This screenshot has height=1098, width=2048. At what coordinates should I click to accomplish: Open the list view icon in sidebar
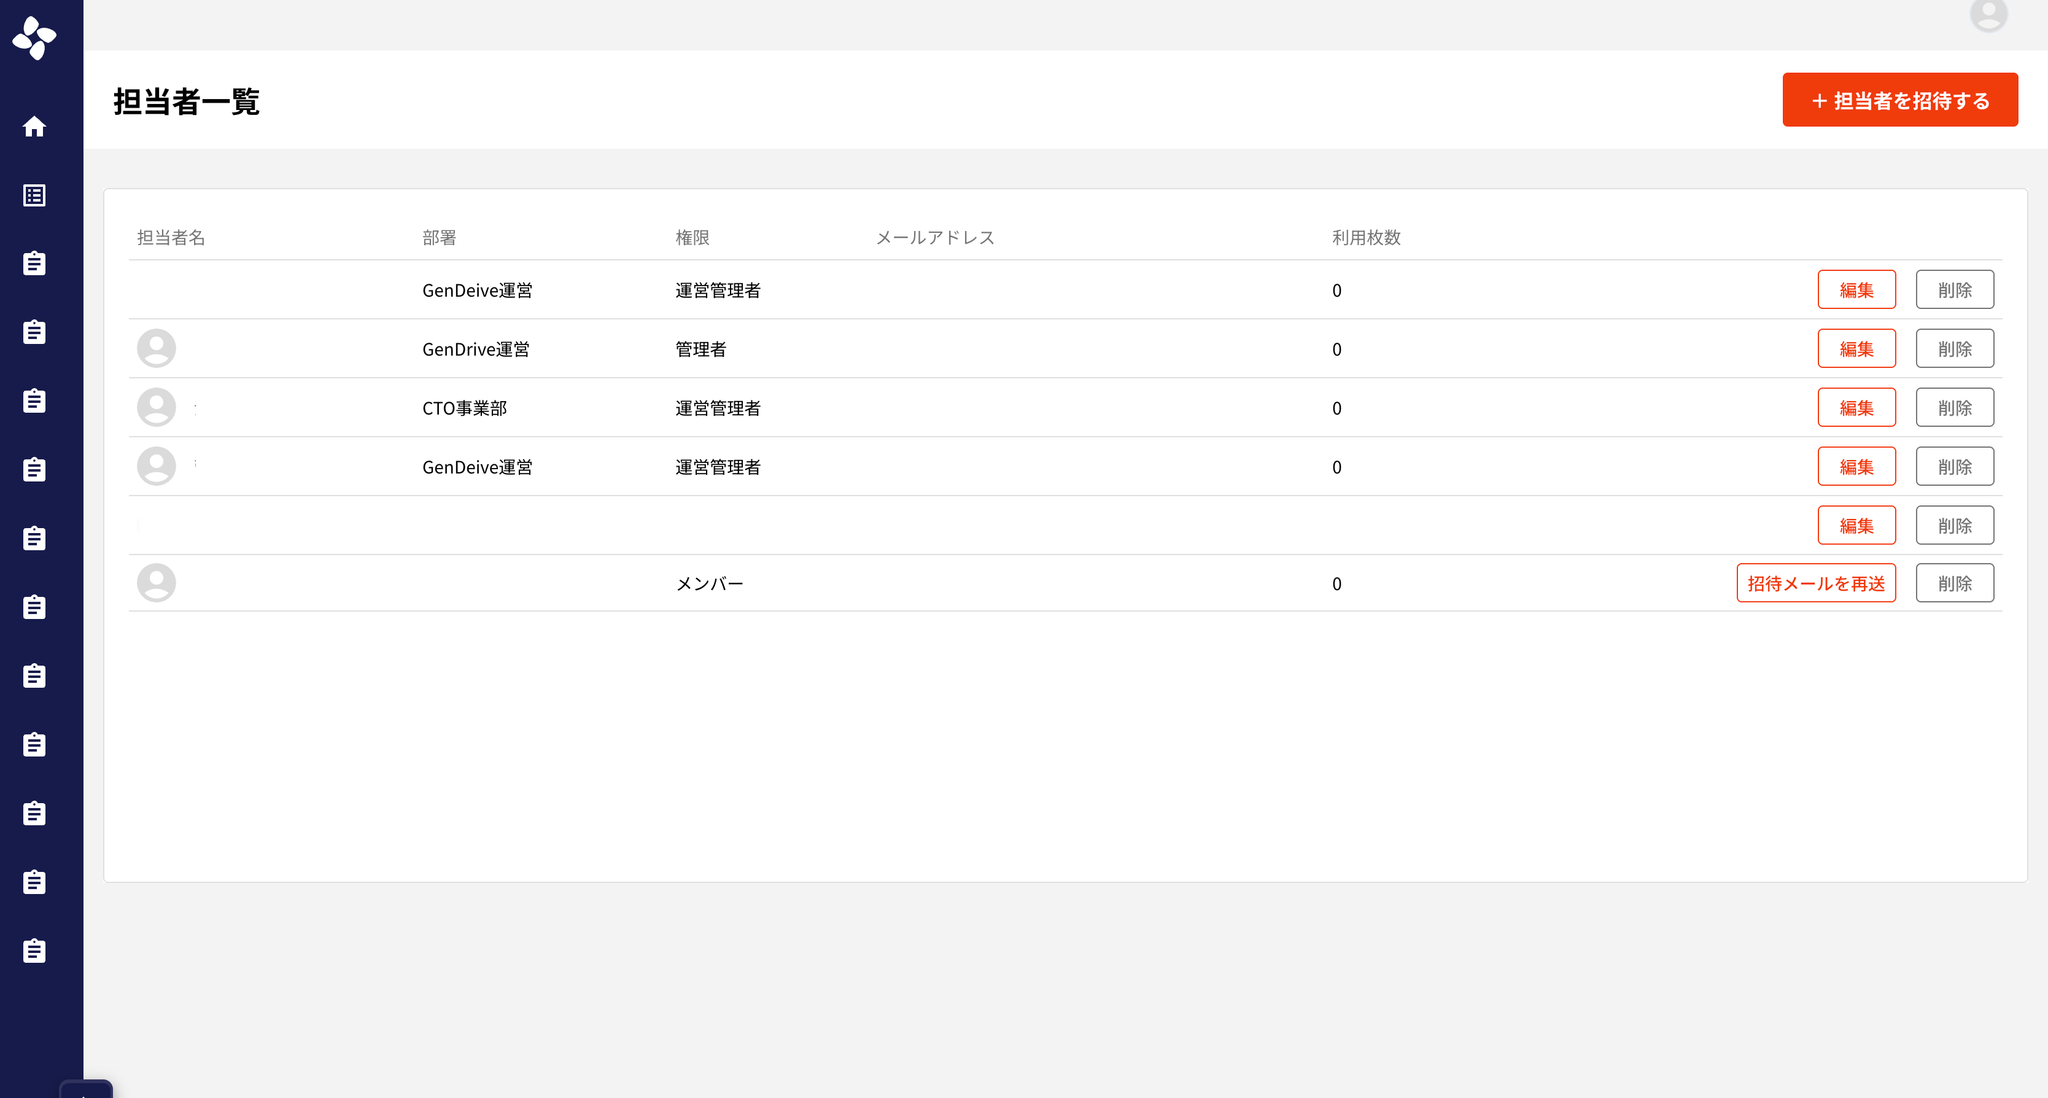(x=34, y=195)
